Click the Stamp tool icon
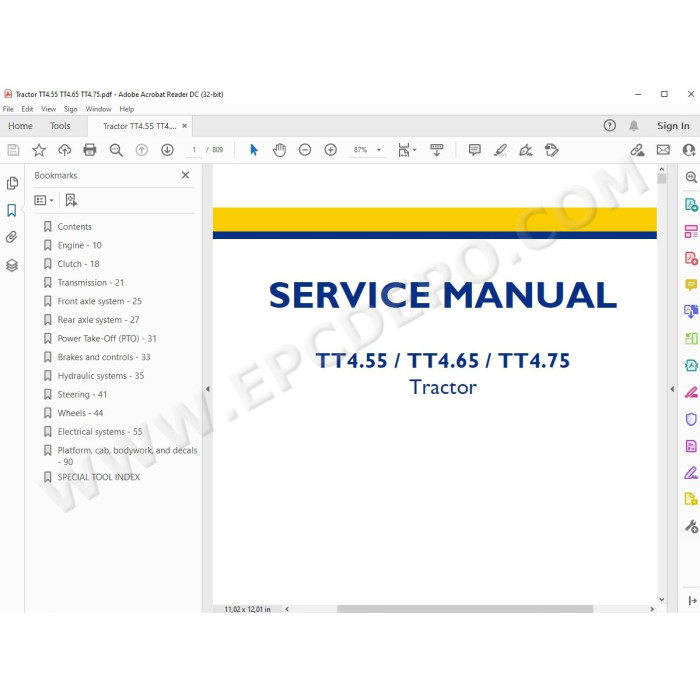The height and width of the screenshot is (700, 700). [552, 150]
